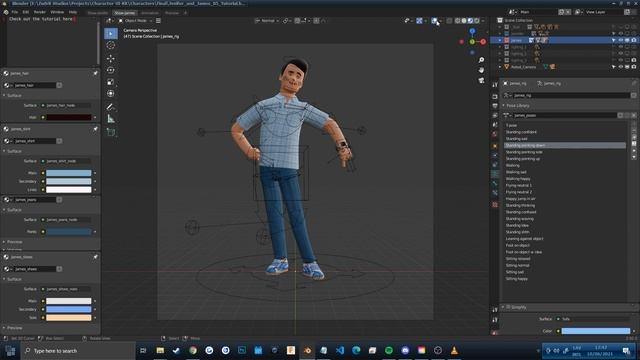The image size is (640, 360).
Task: Select the Measure tool
Action: [x=111, y=119]
